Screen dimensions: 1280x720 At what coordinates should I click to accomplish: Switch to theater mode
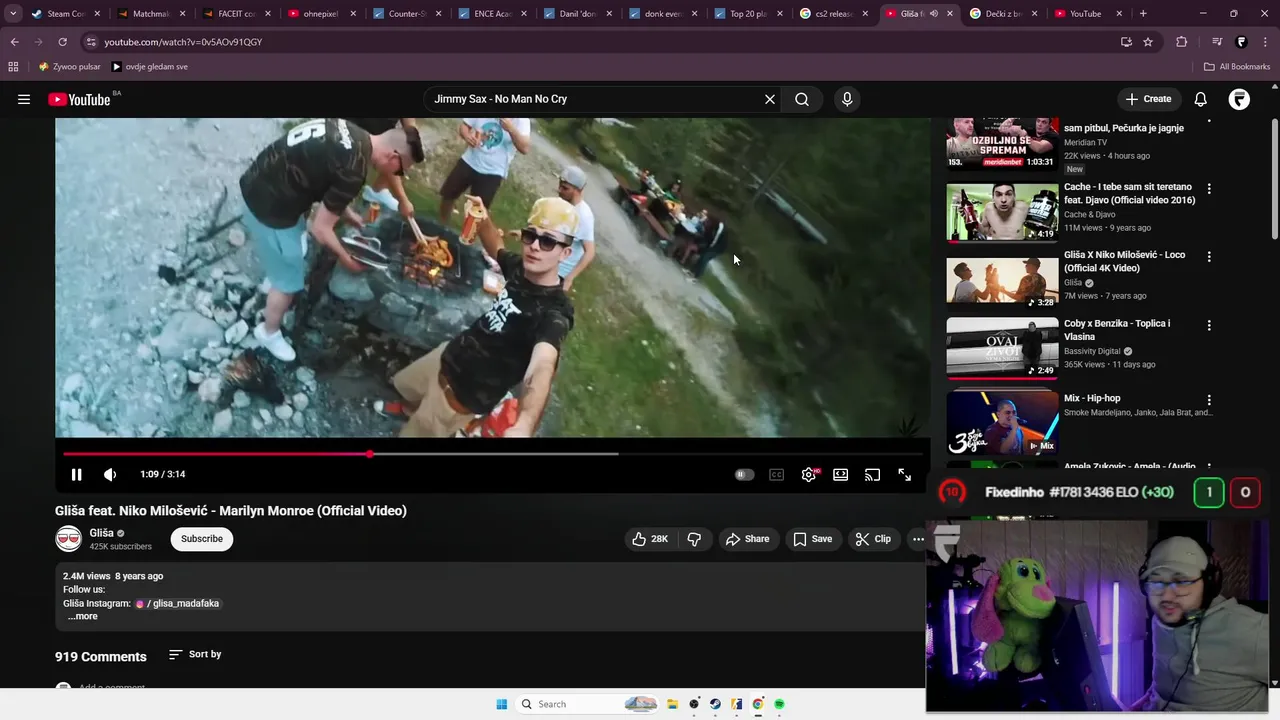pyautogui.click(x=841, y=474)
